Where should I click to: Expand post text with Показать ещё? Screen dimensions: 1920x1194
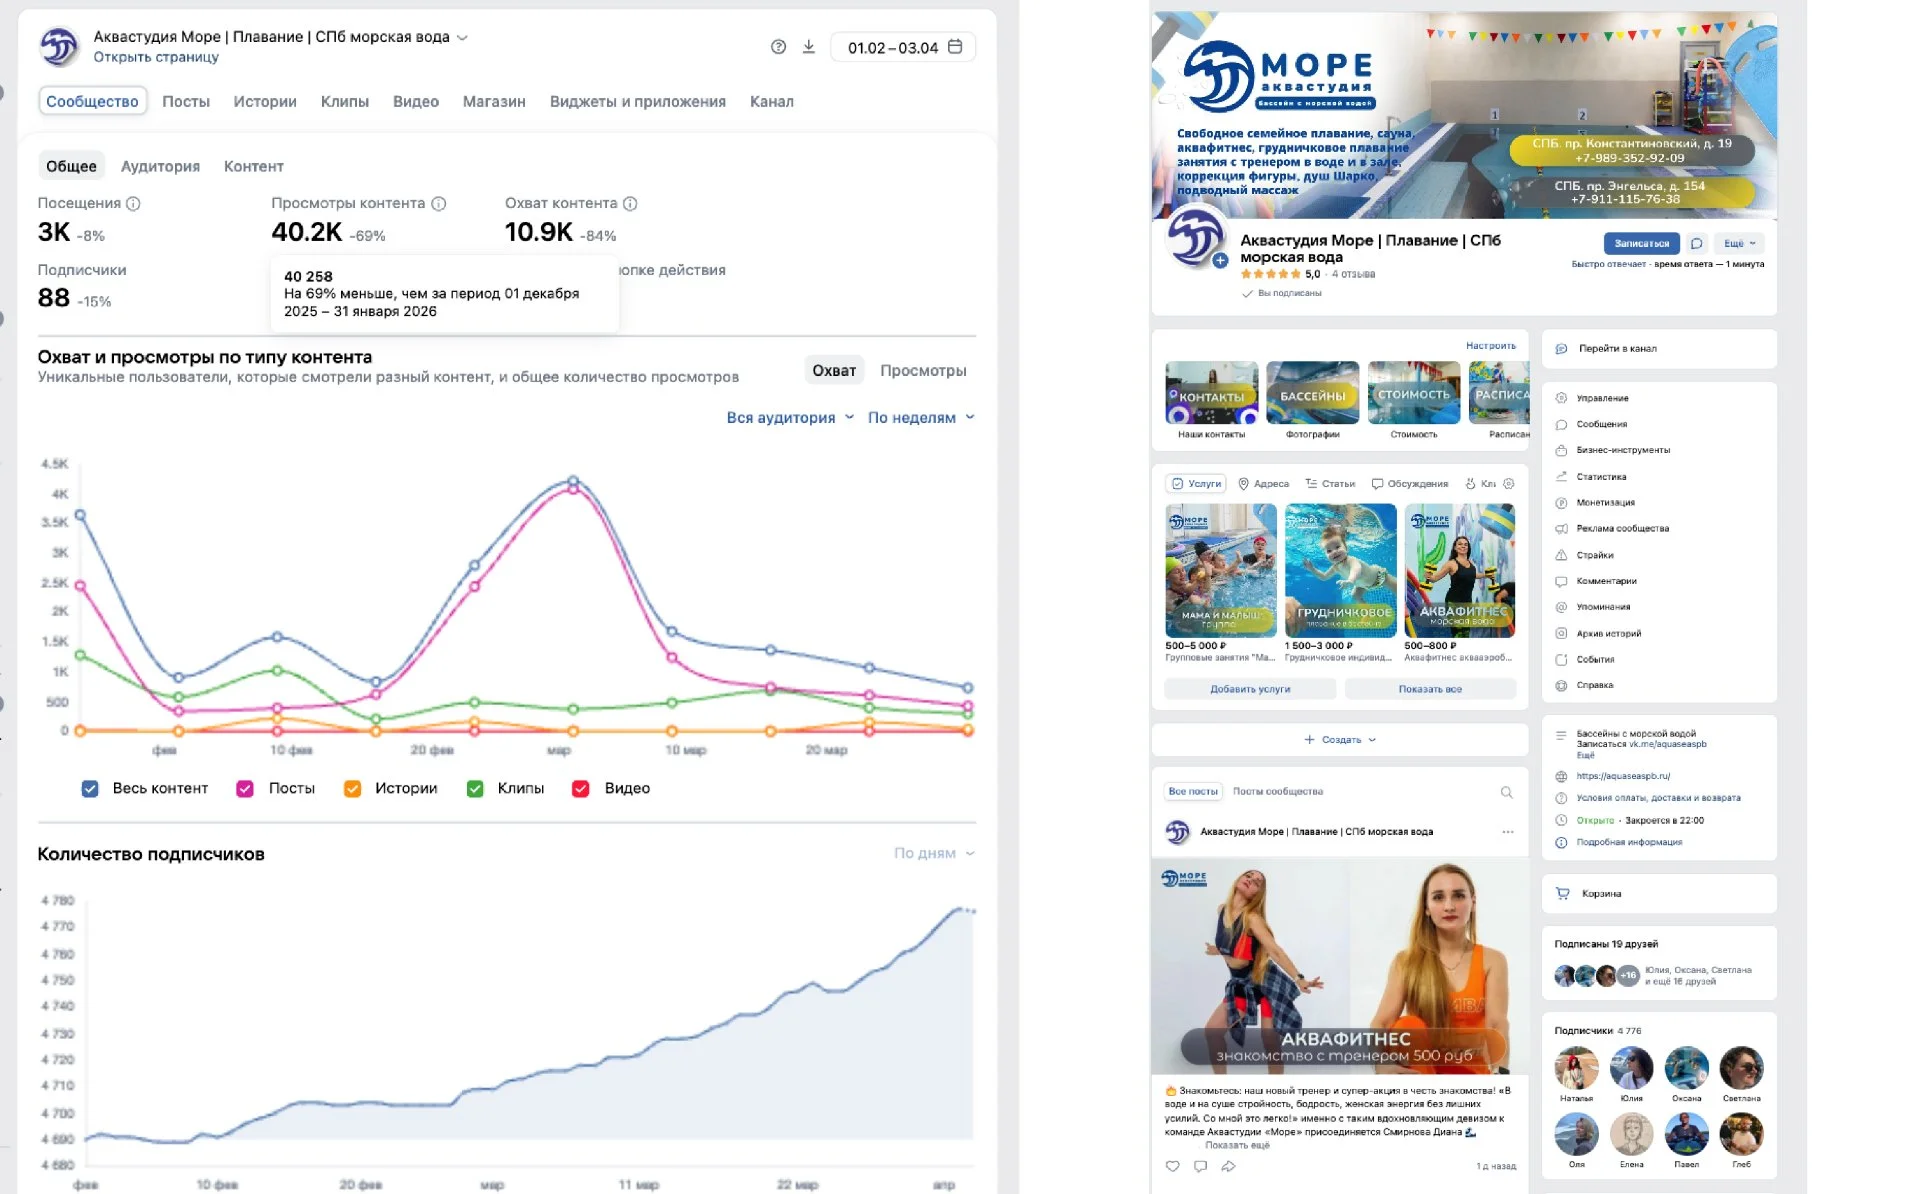point(1237,1145)
